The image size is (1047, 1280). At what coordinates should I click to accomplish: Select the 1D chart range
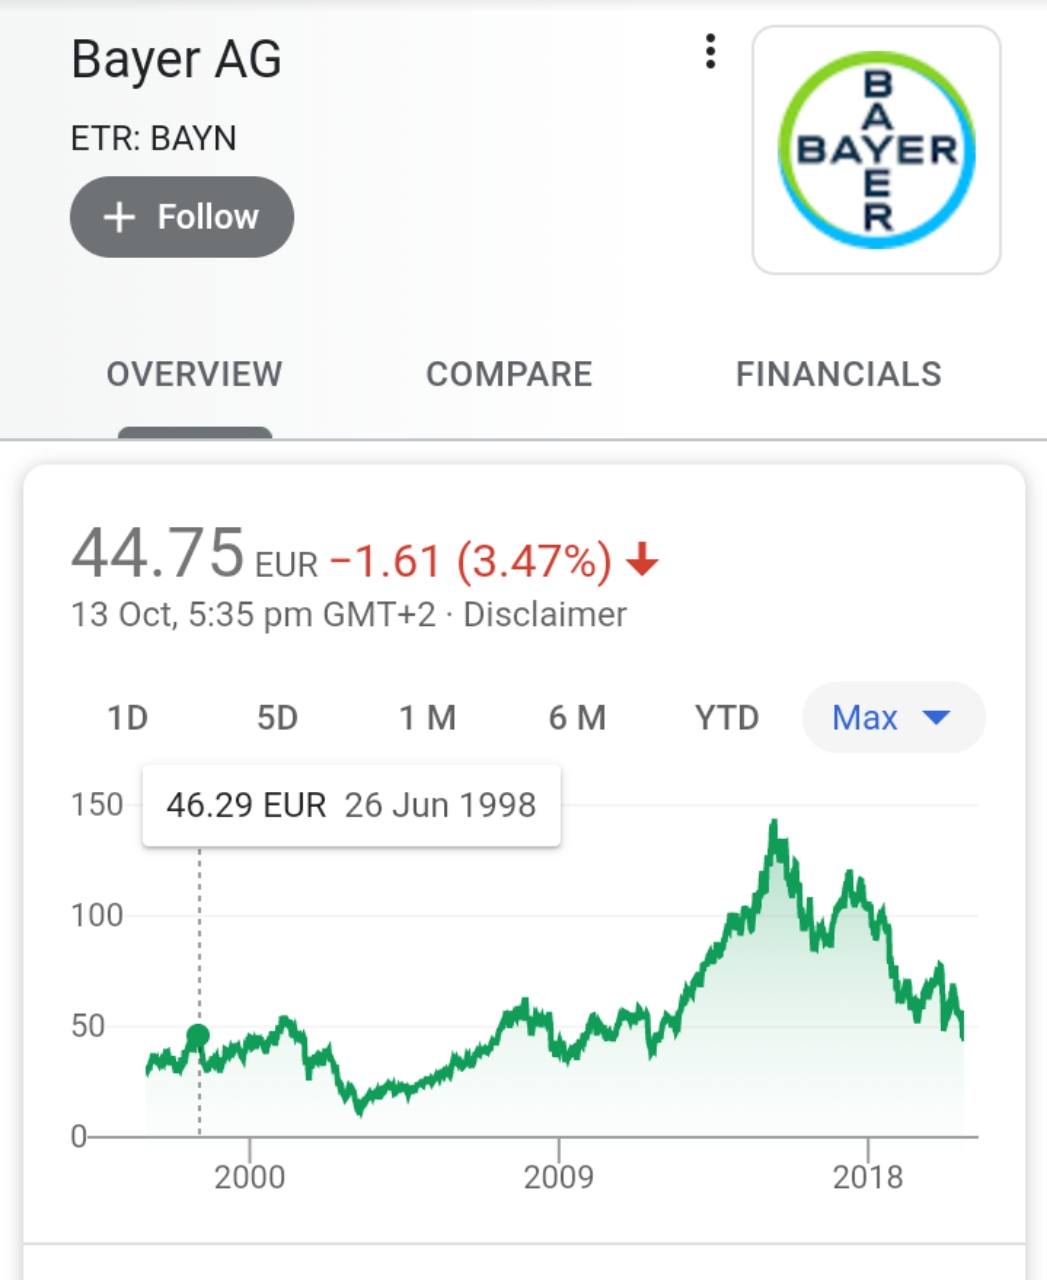coord(128,718)
